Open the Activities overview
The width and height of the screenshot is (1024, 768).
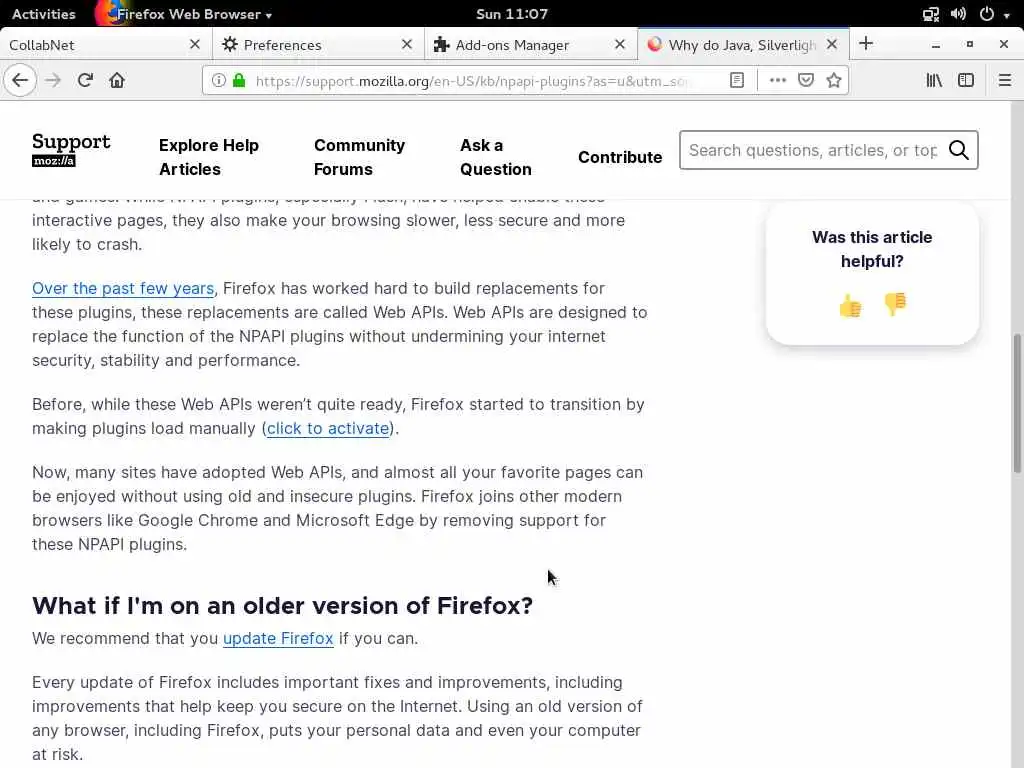pos(44,14)
